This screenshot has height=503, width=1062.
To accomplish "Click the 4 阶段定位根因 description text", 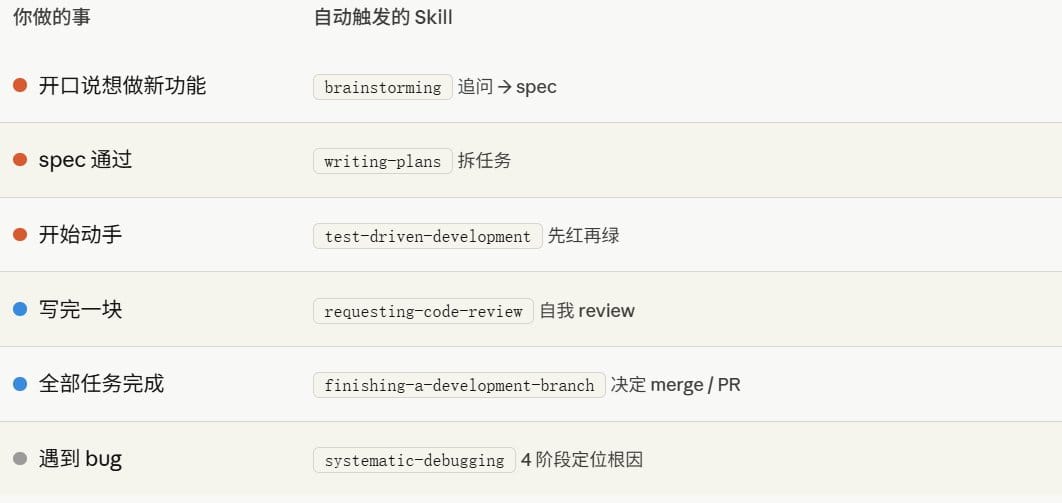I will pyautogui.click(x=582, y=460).
